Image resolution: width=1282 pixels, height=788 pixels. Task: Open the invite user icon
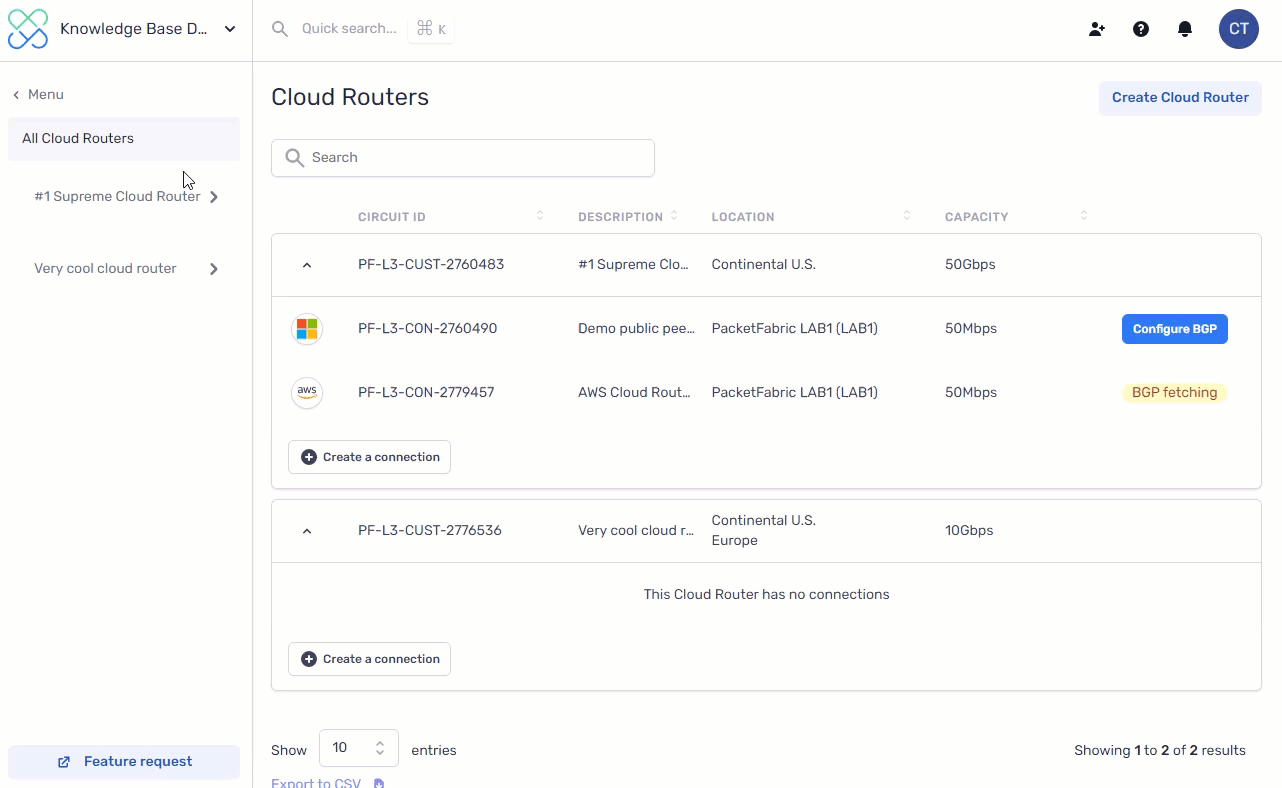1096,29
